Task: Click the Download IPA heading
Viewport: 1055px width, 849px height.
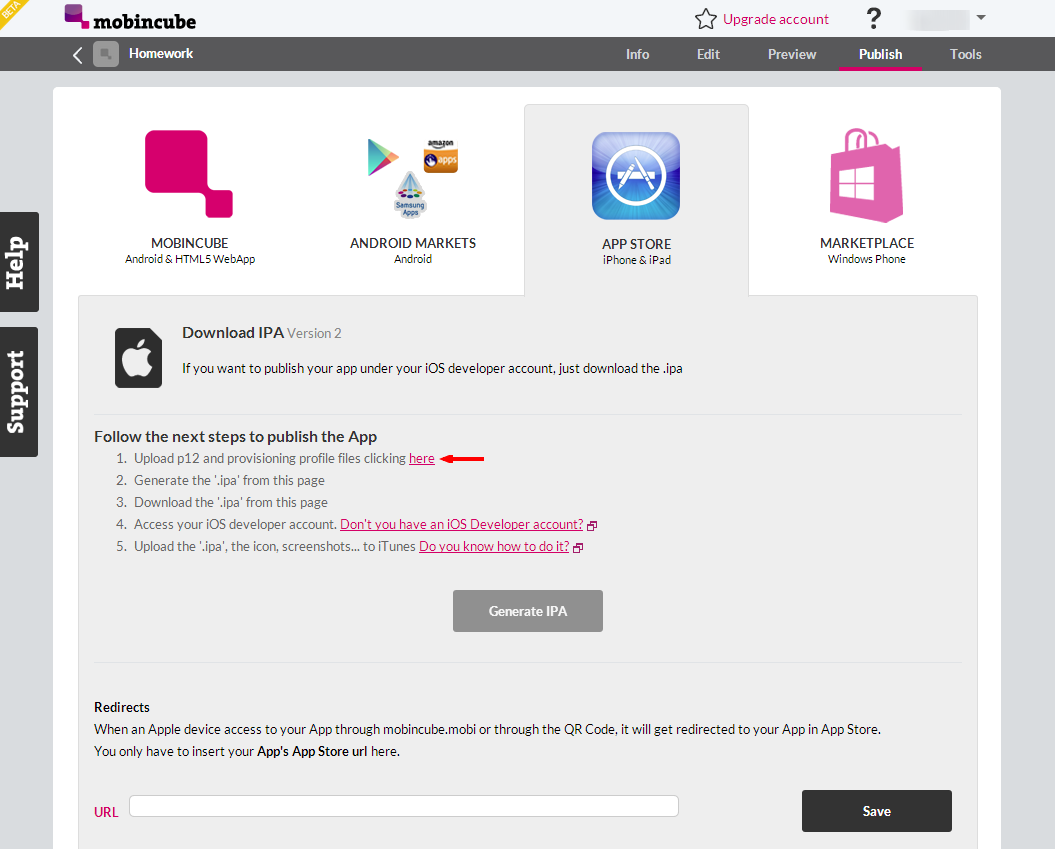Action: pos(233,332)
